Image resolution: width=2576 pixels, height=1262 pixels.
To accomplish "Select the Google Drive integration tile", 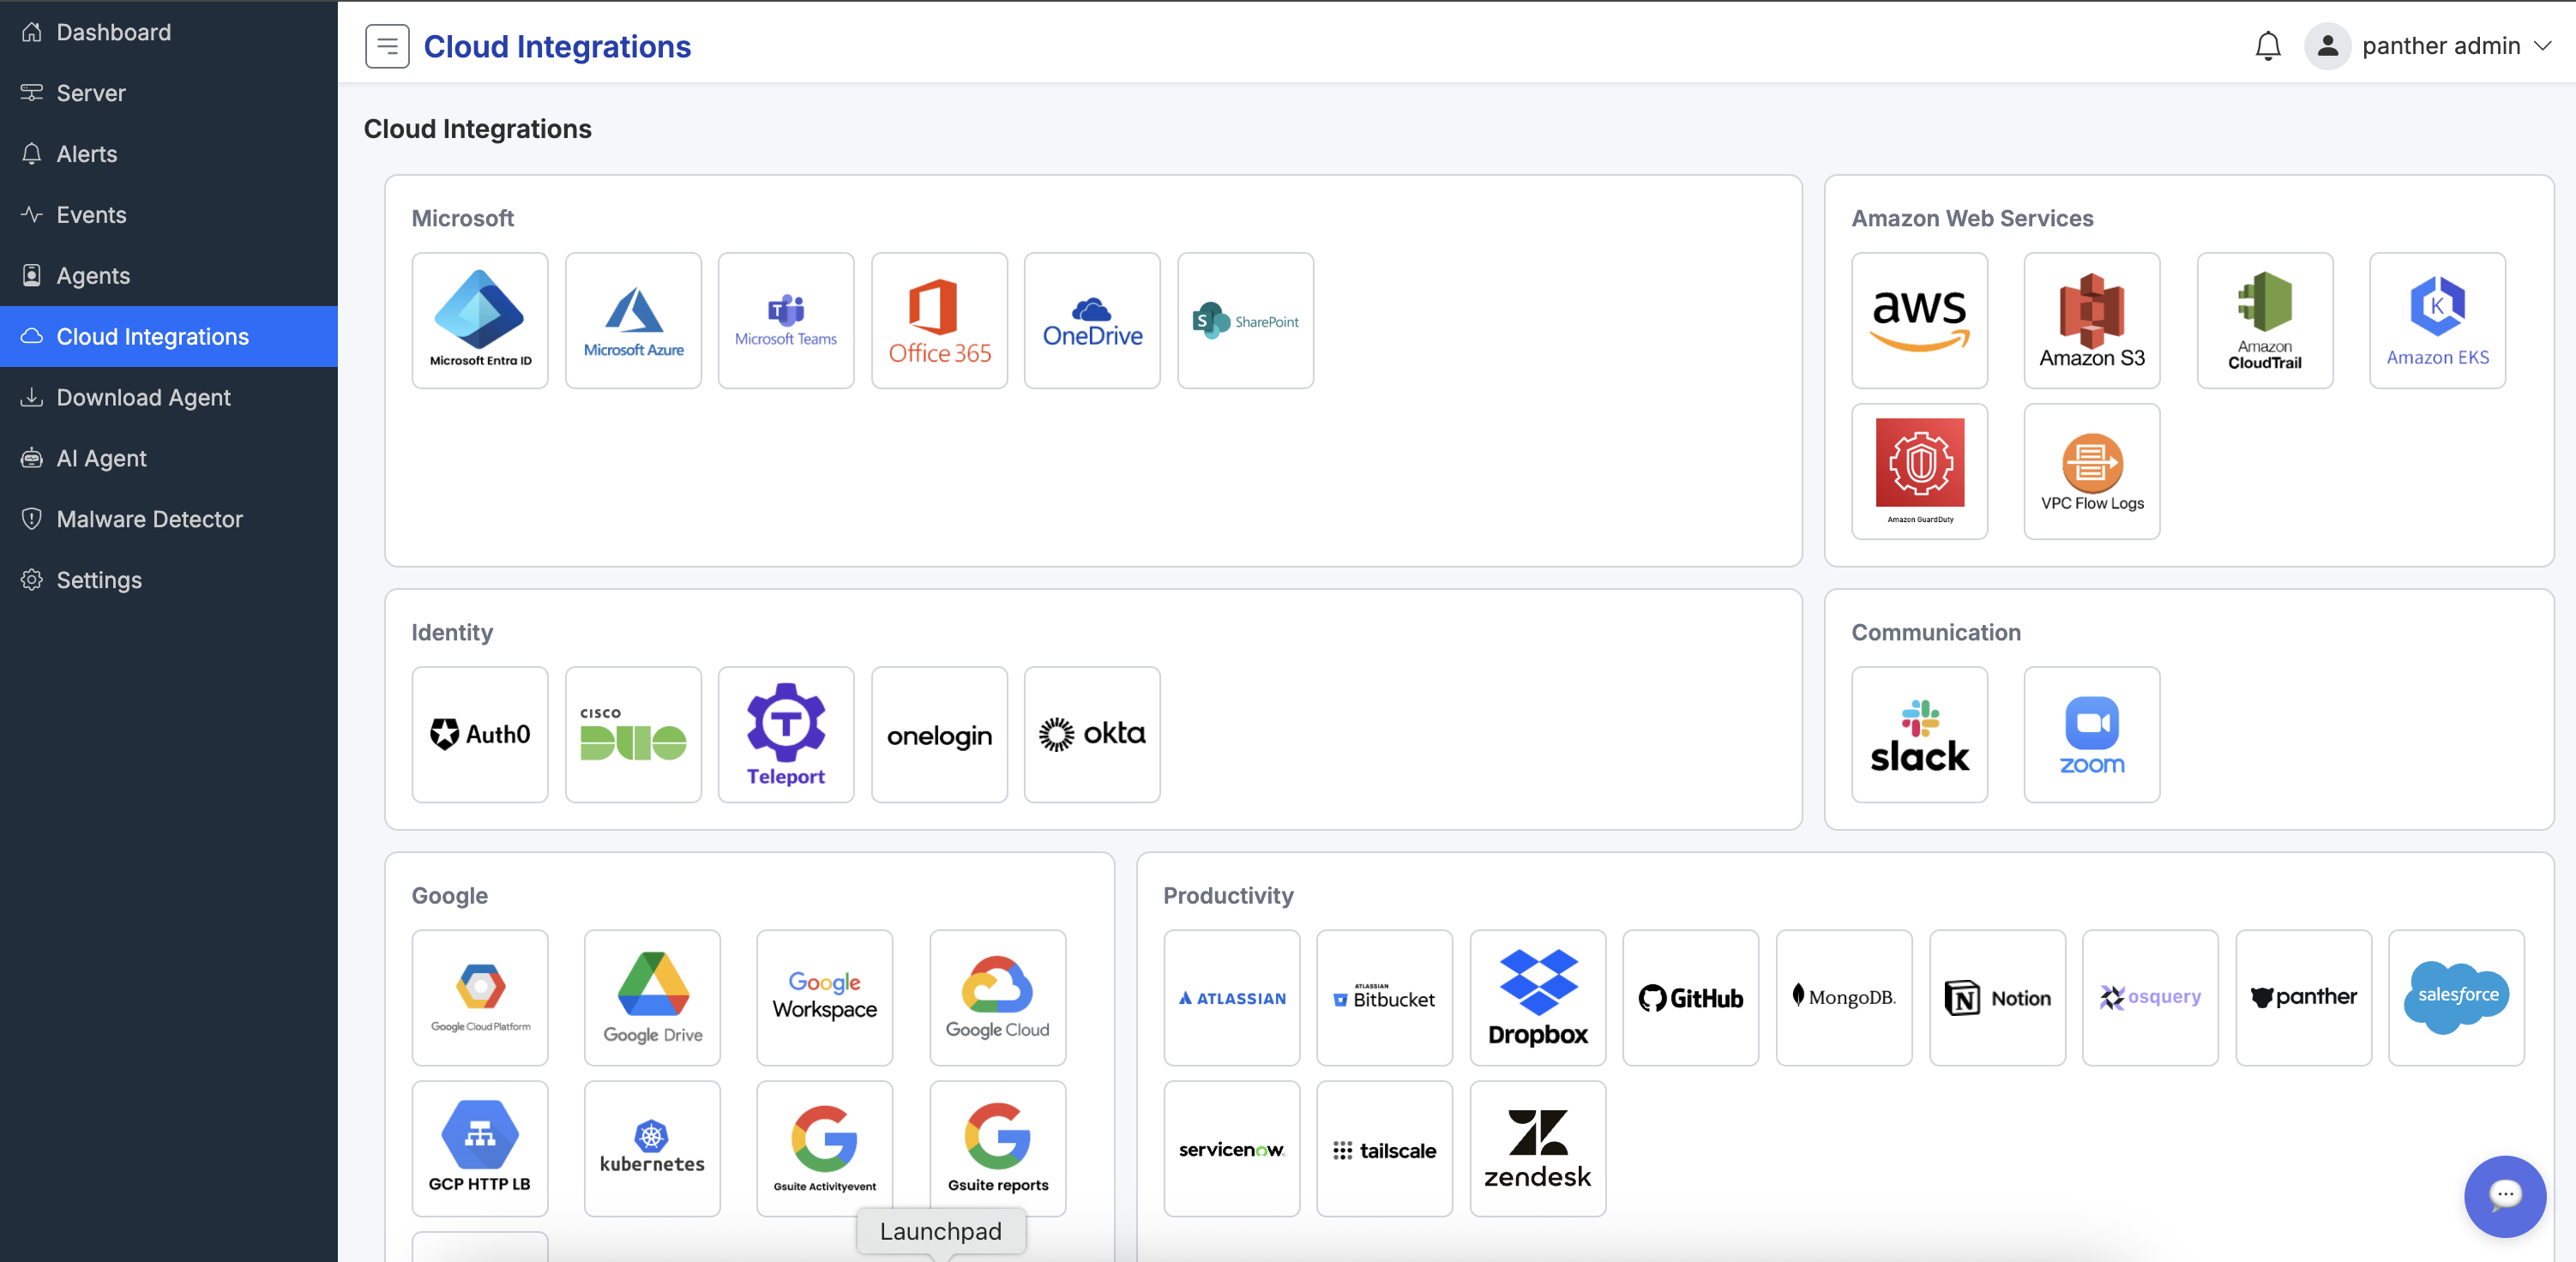I will (652, 997).
